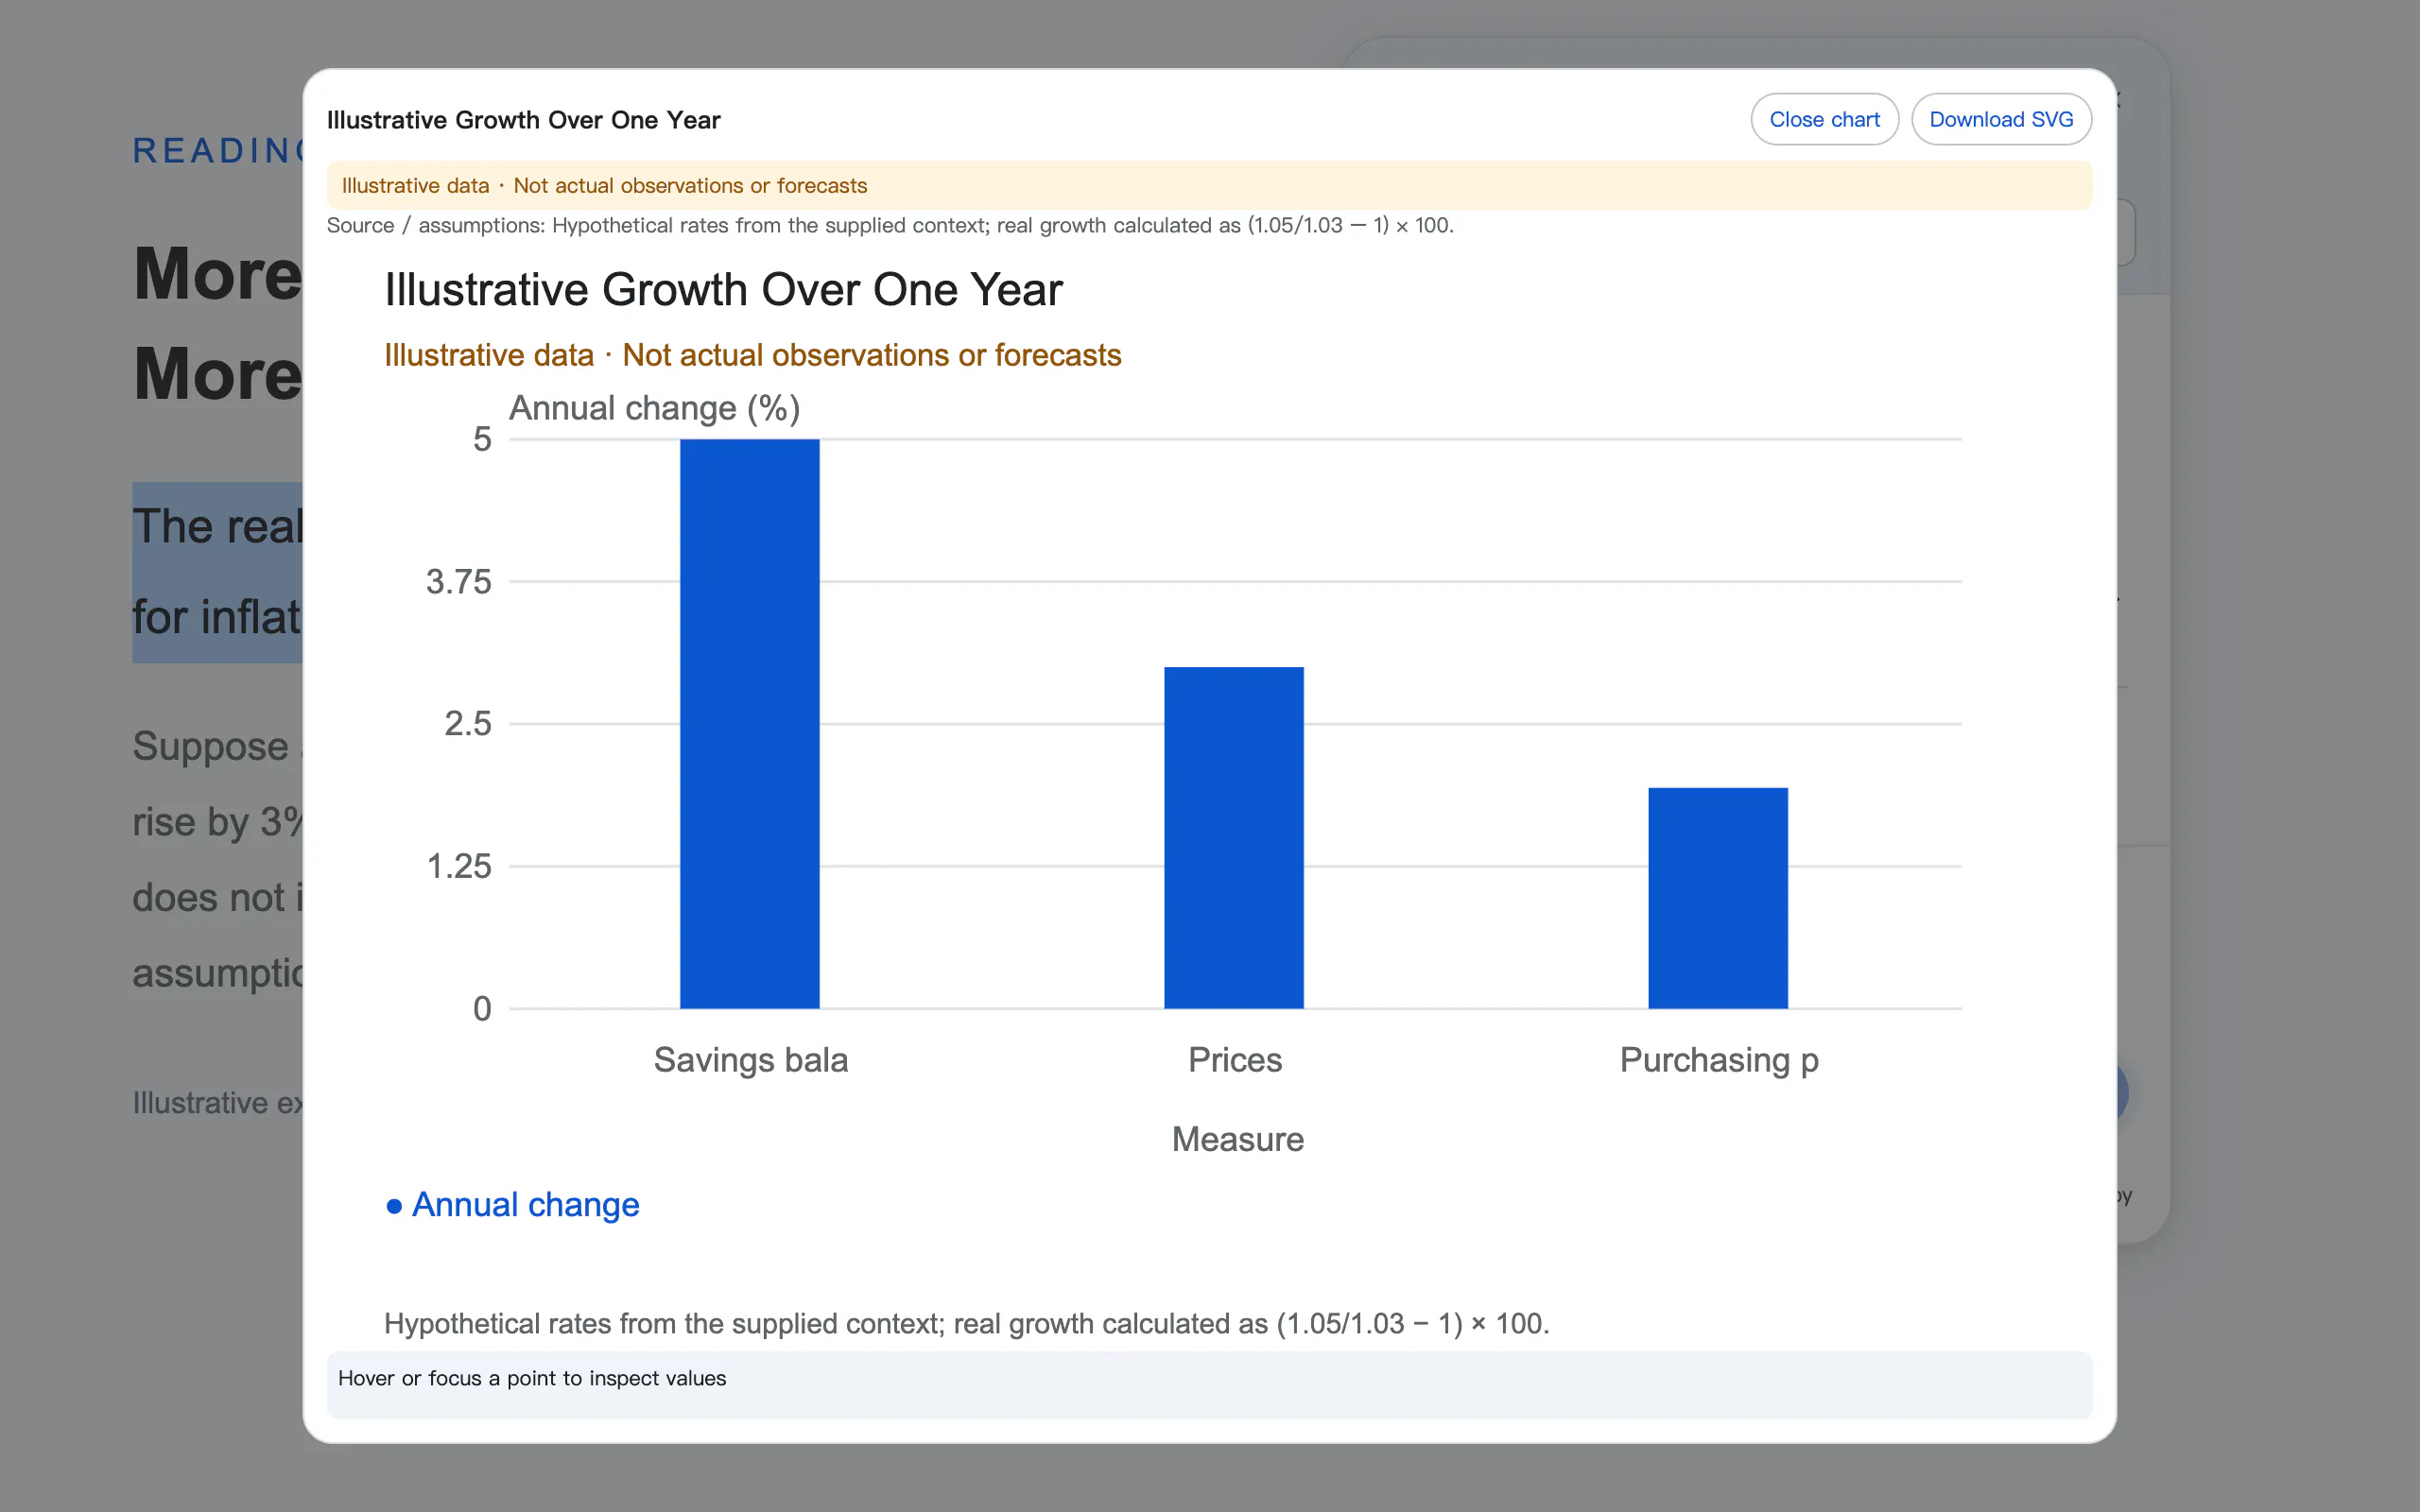The width and height of the screenshot is (2420, 1512).
Task: Click the 'Measure' x-axis title
Action: click(1238, 1139)
